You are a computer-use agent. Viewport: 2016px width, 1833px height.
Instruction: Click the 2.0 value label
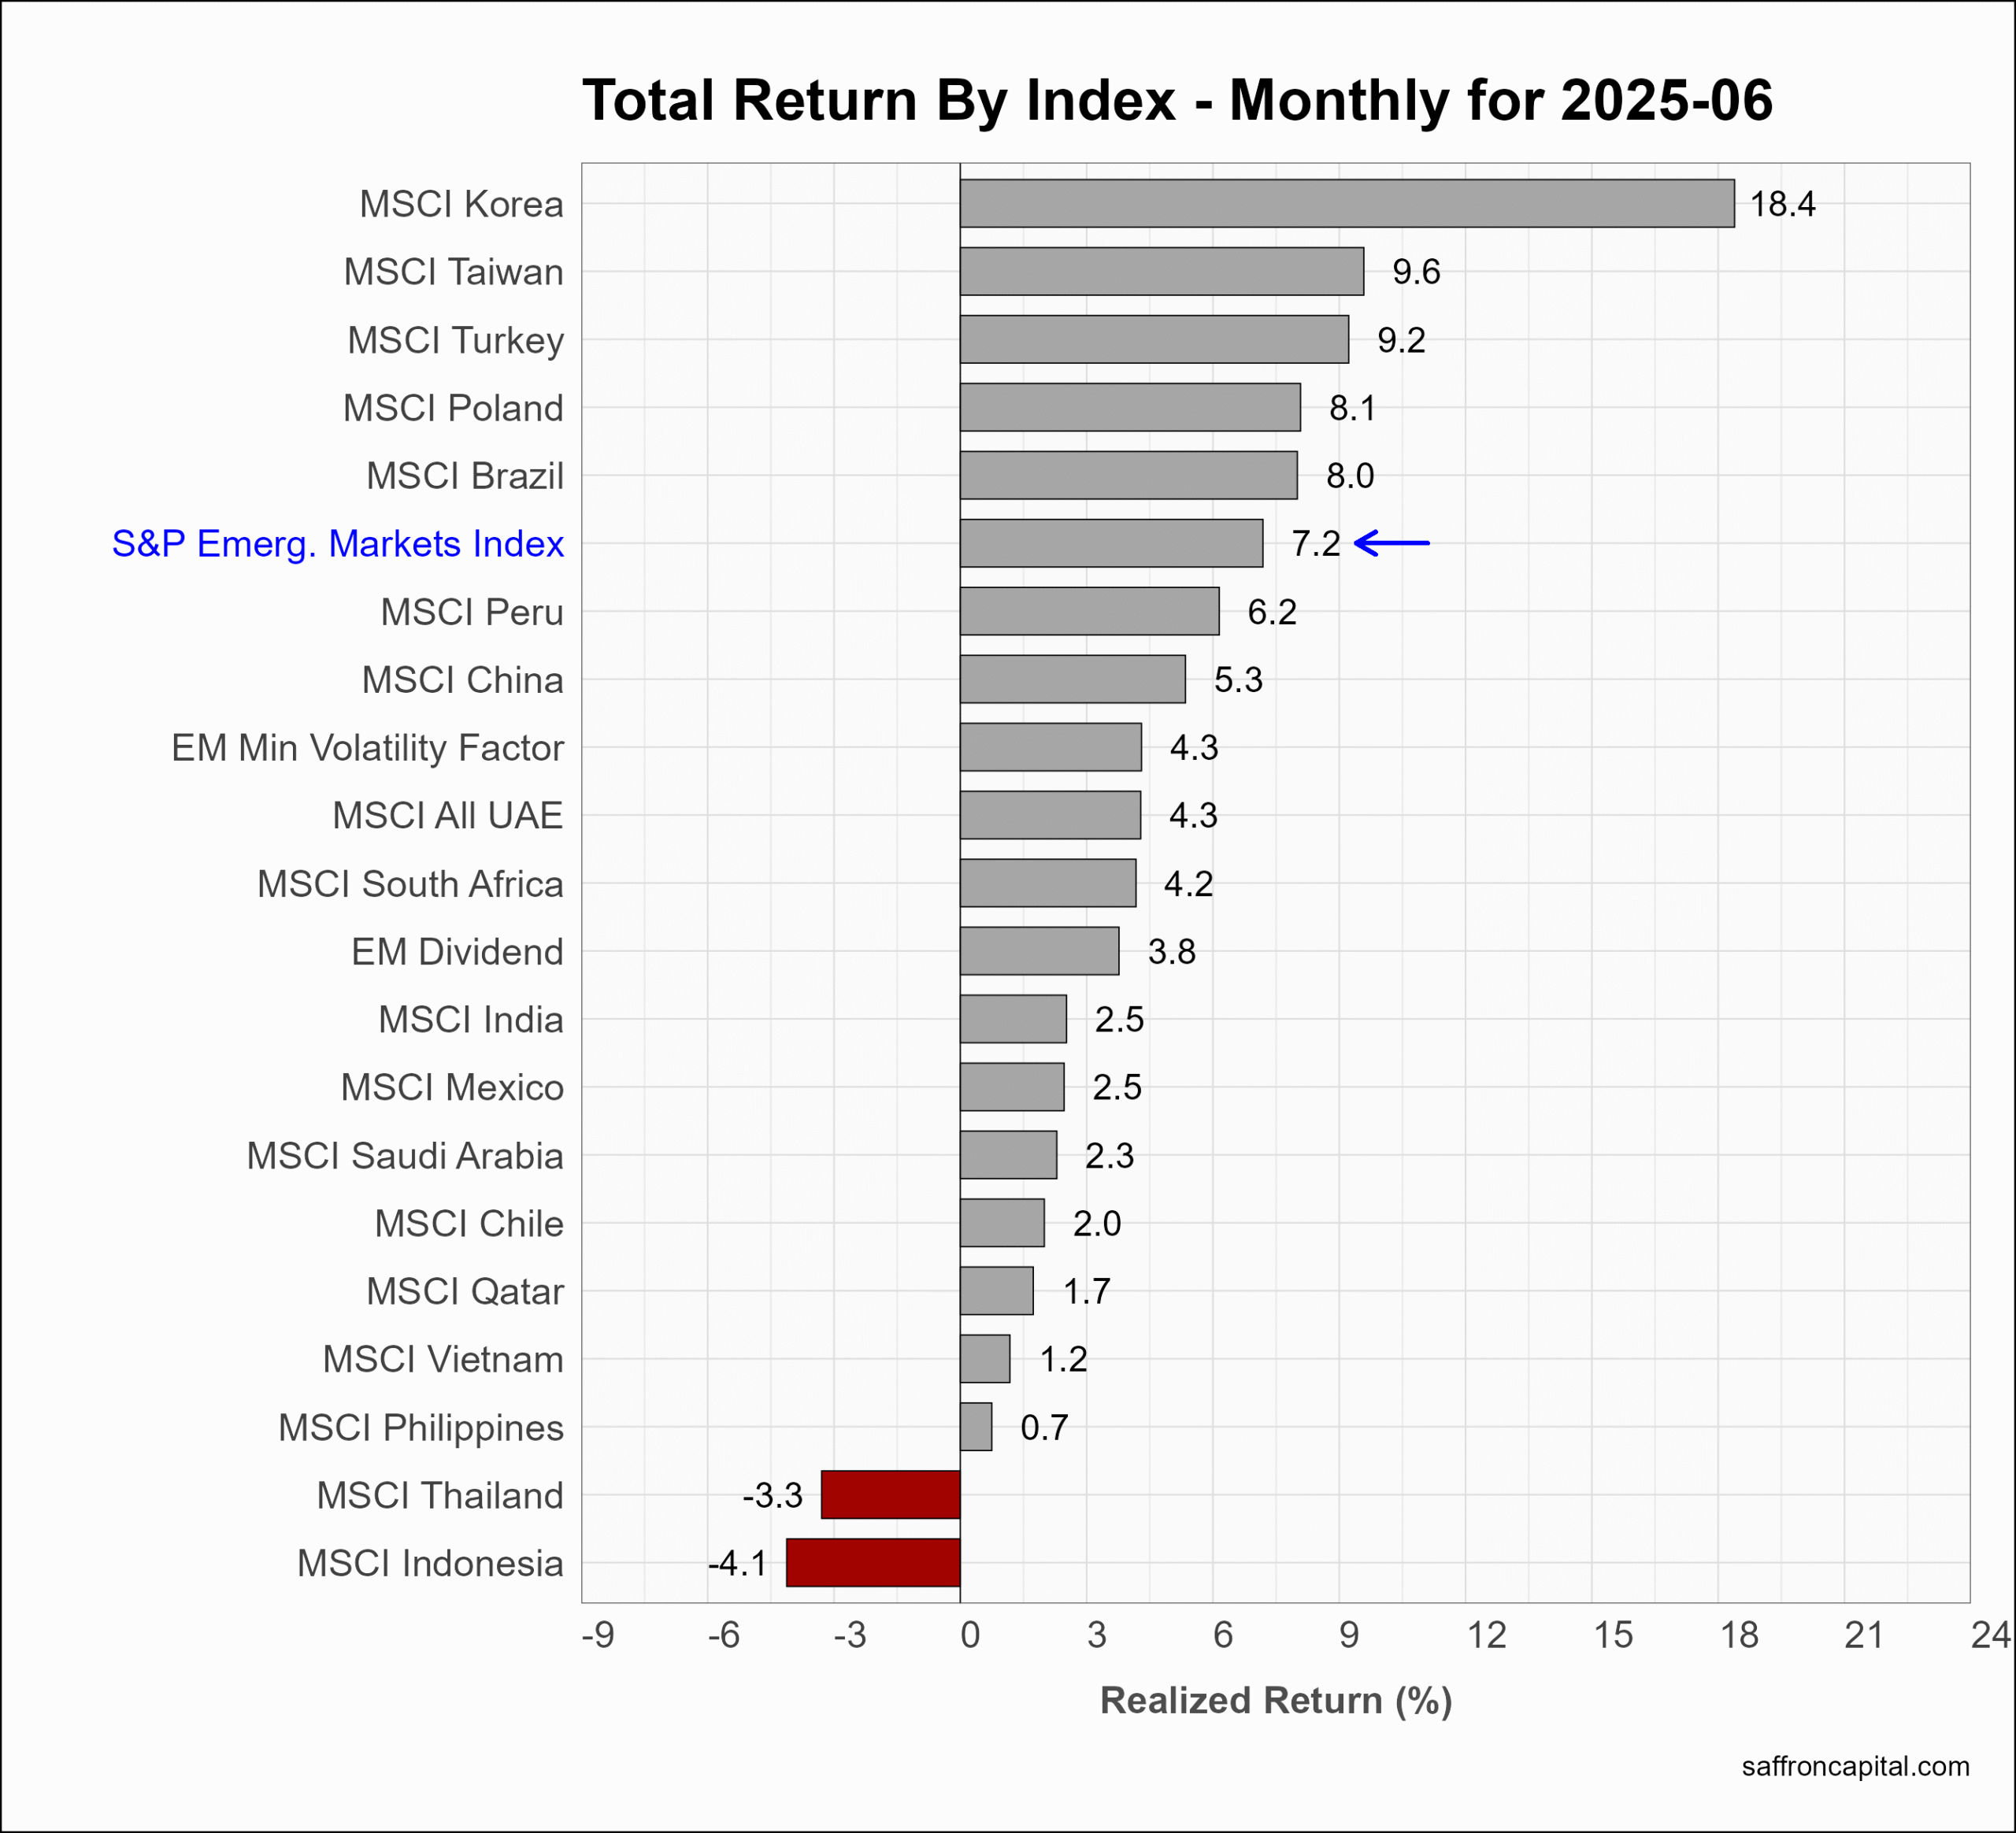pyautogui.click(x=1097, y=1223)
